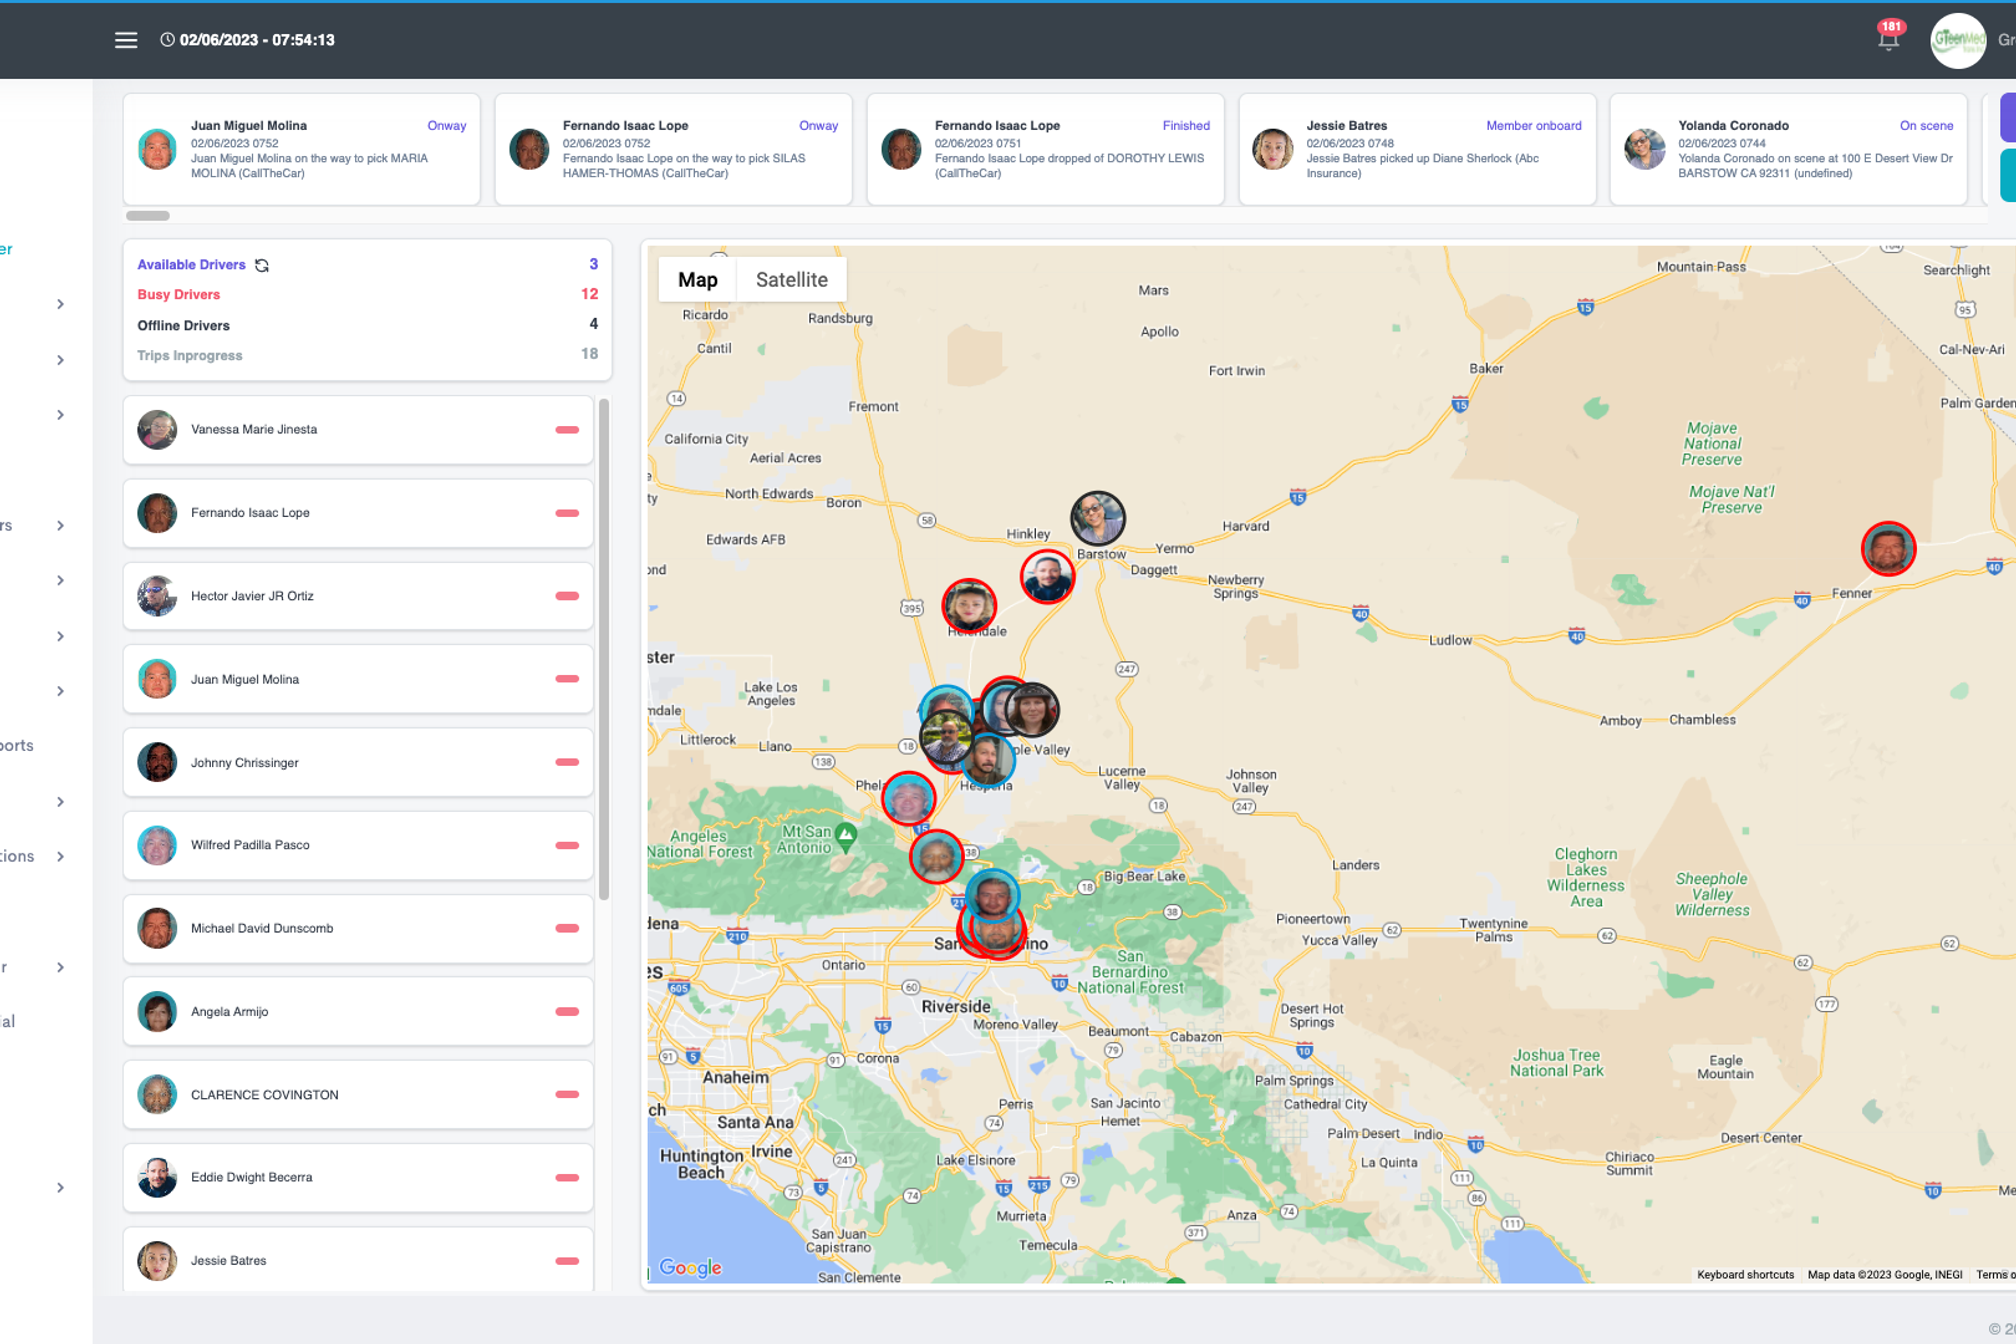Image resolution: width=2016 pixels, height=1344 pixels.
Task: Switch map to Satellite view
Action: tap(791, 280)
